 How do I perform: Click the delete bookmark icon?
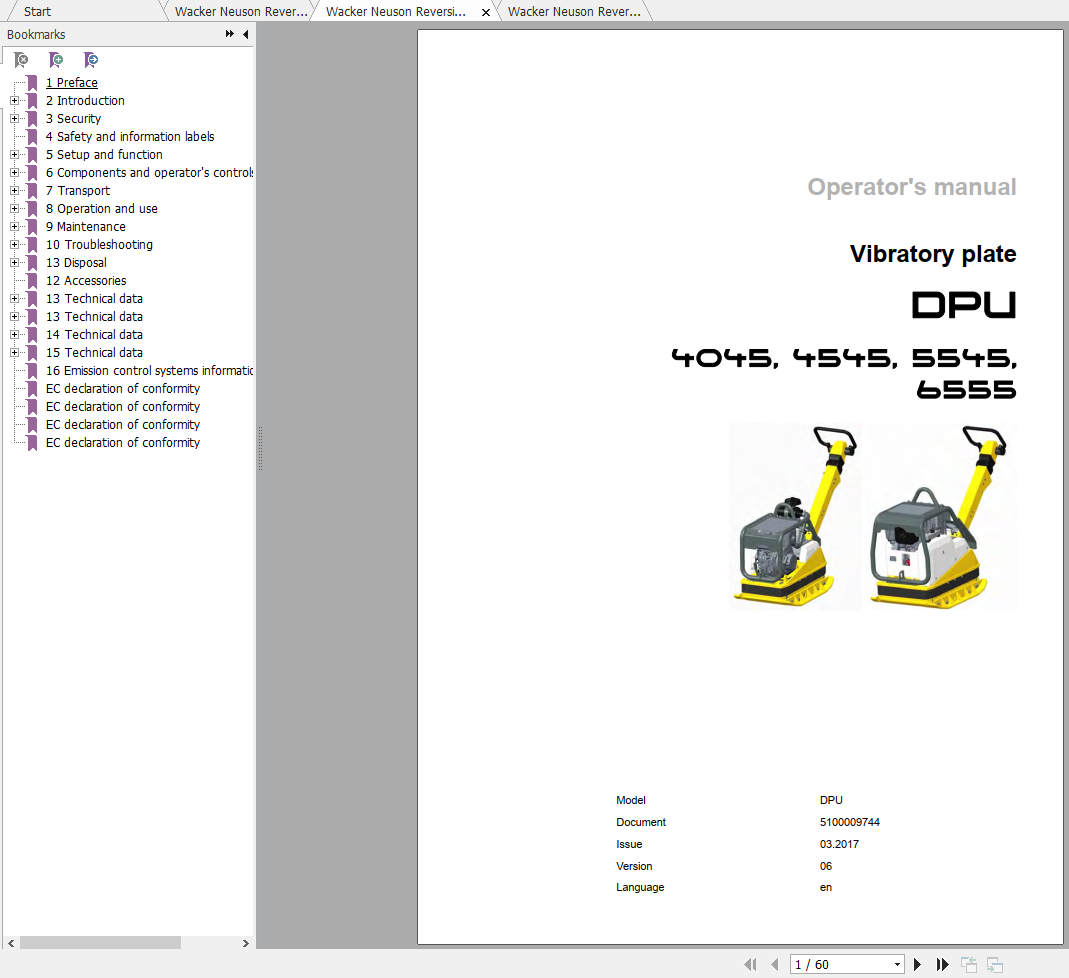point(21,60)
